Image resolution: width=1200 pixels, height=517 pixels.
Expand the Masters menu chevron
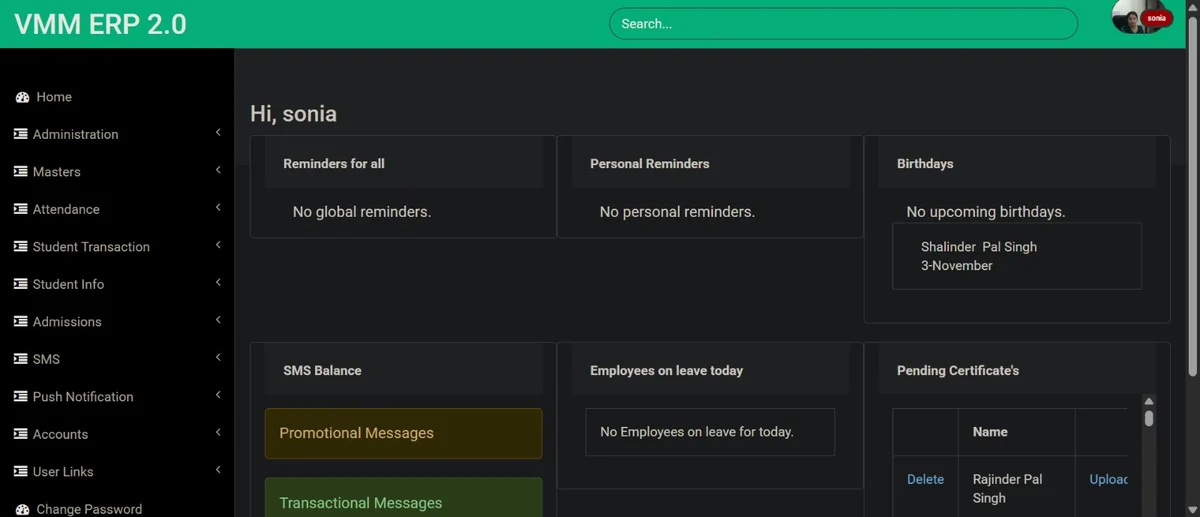coord(218,170)
